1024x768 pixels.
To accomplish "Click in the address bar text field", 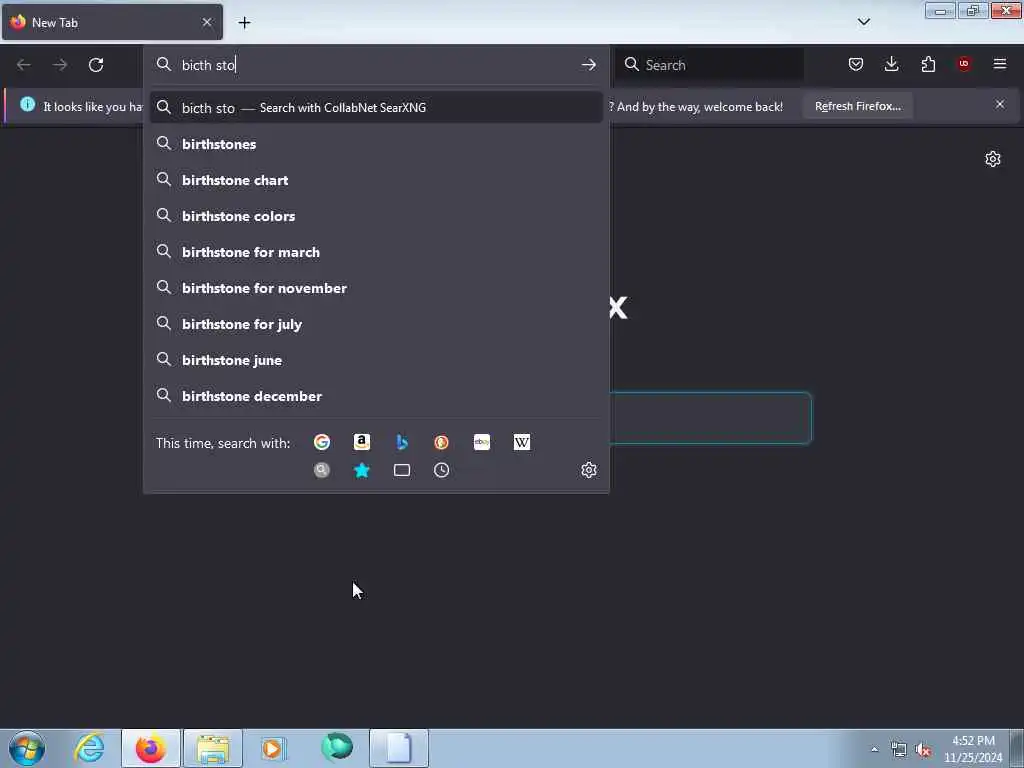I will pos(376,65).
